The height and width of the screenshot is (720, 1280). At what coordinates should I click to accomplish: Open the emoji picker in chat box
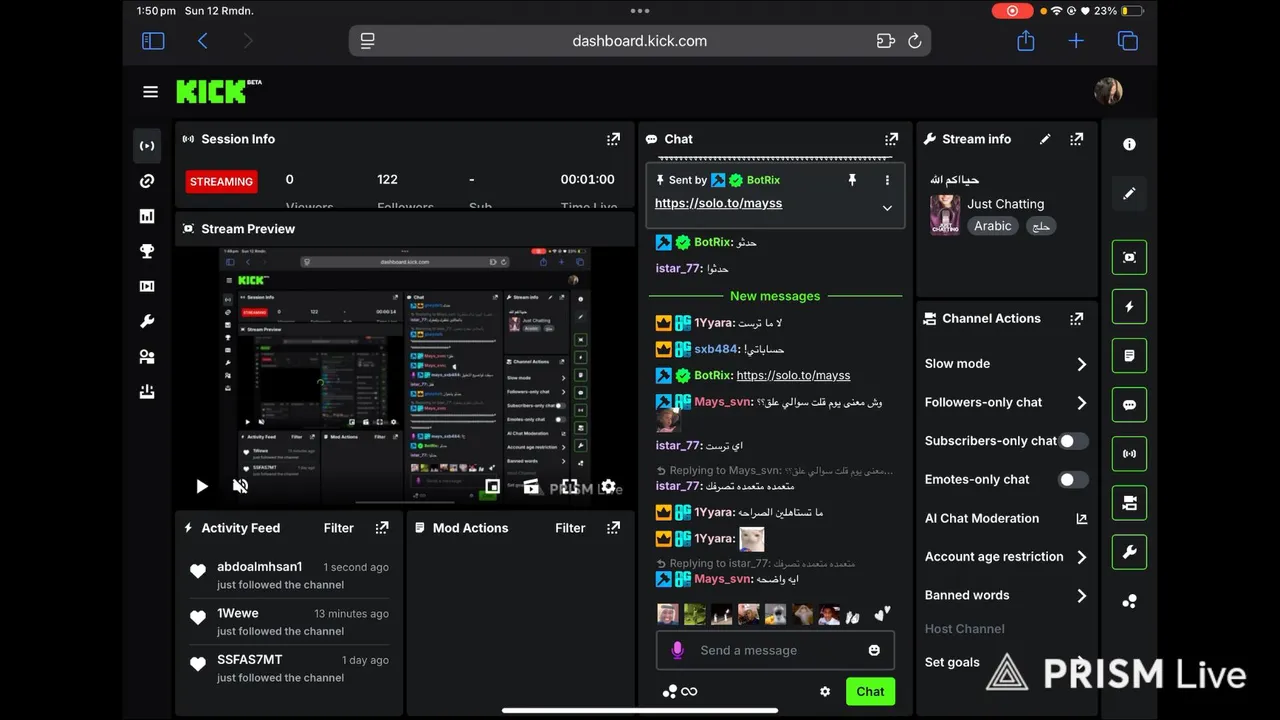coord(874,650)
